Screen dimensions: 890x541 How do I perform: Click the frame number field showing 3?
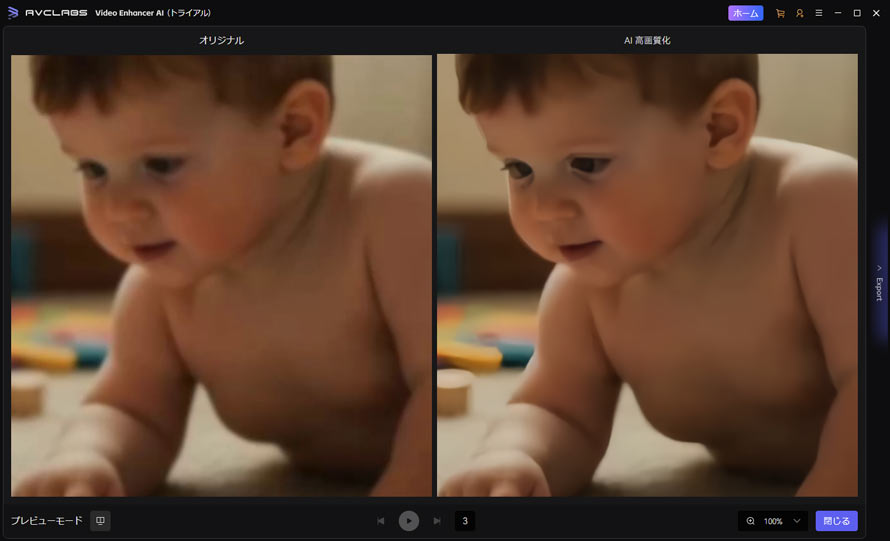click(465, 521)
